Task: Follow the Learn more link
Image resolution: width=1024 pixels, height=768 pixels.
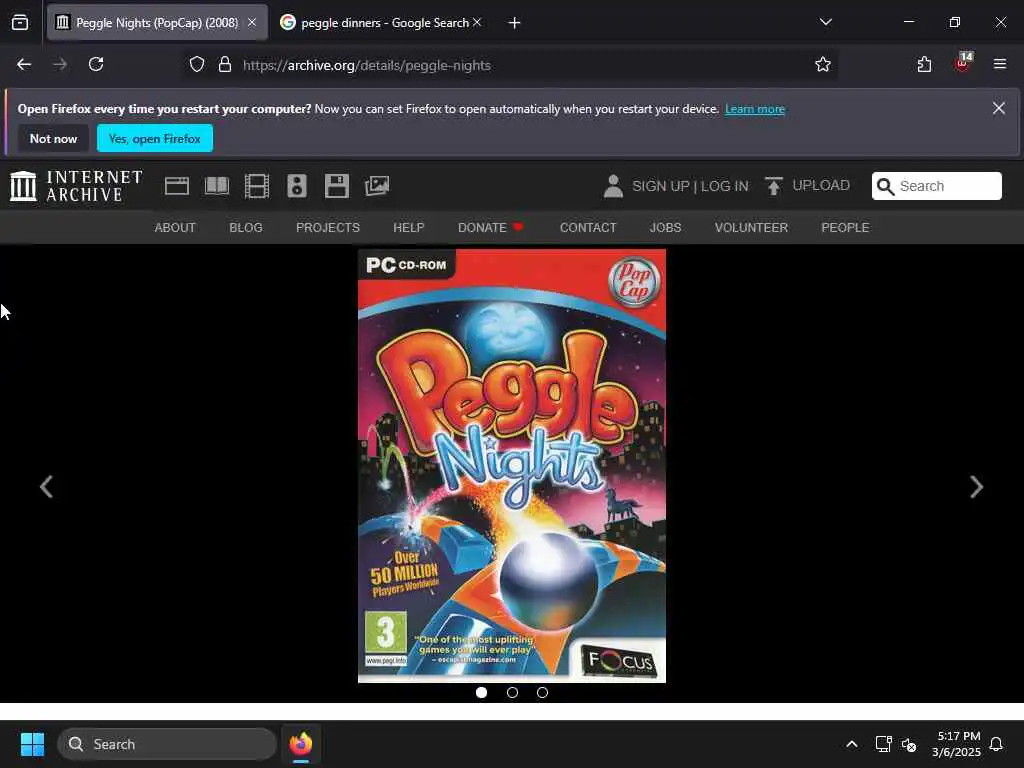Action: 754,109
